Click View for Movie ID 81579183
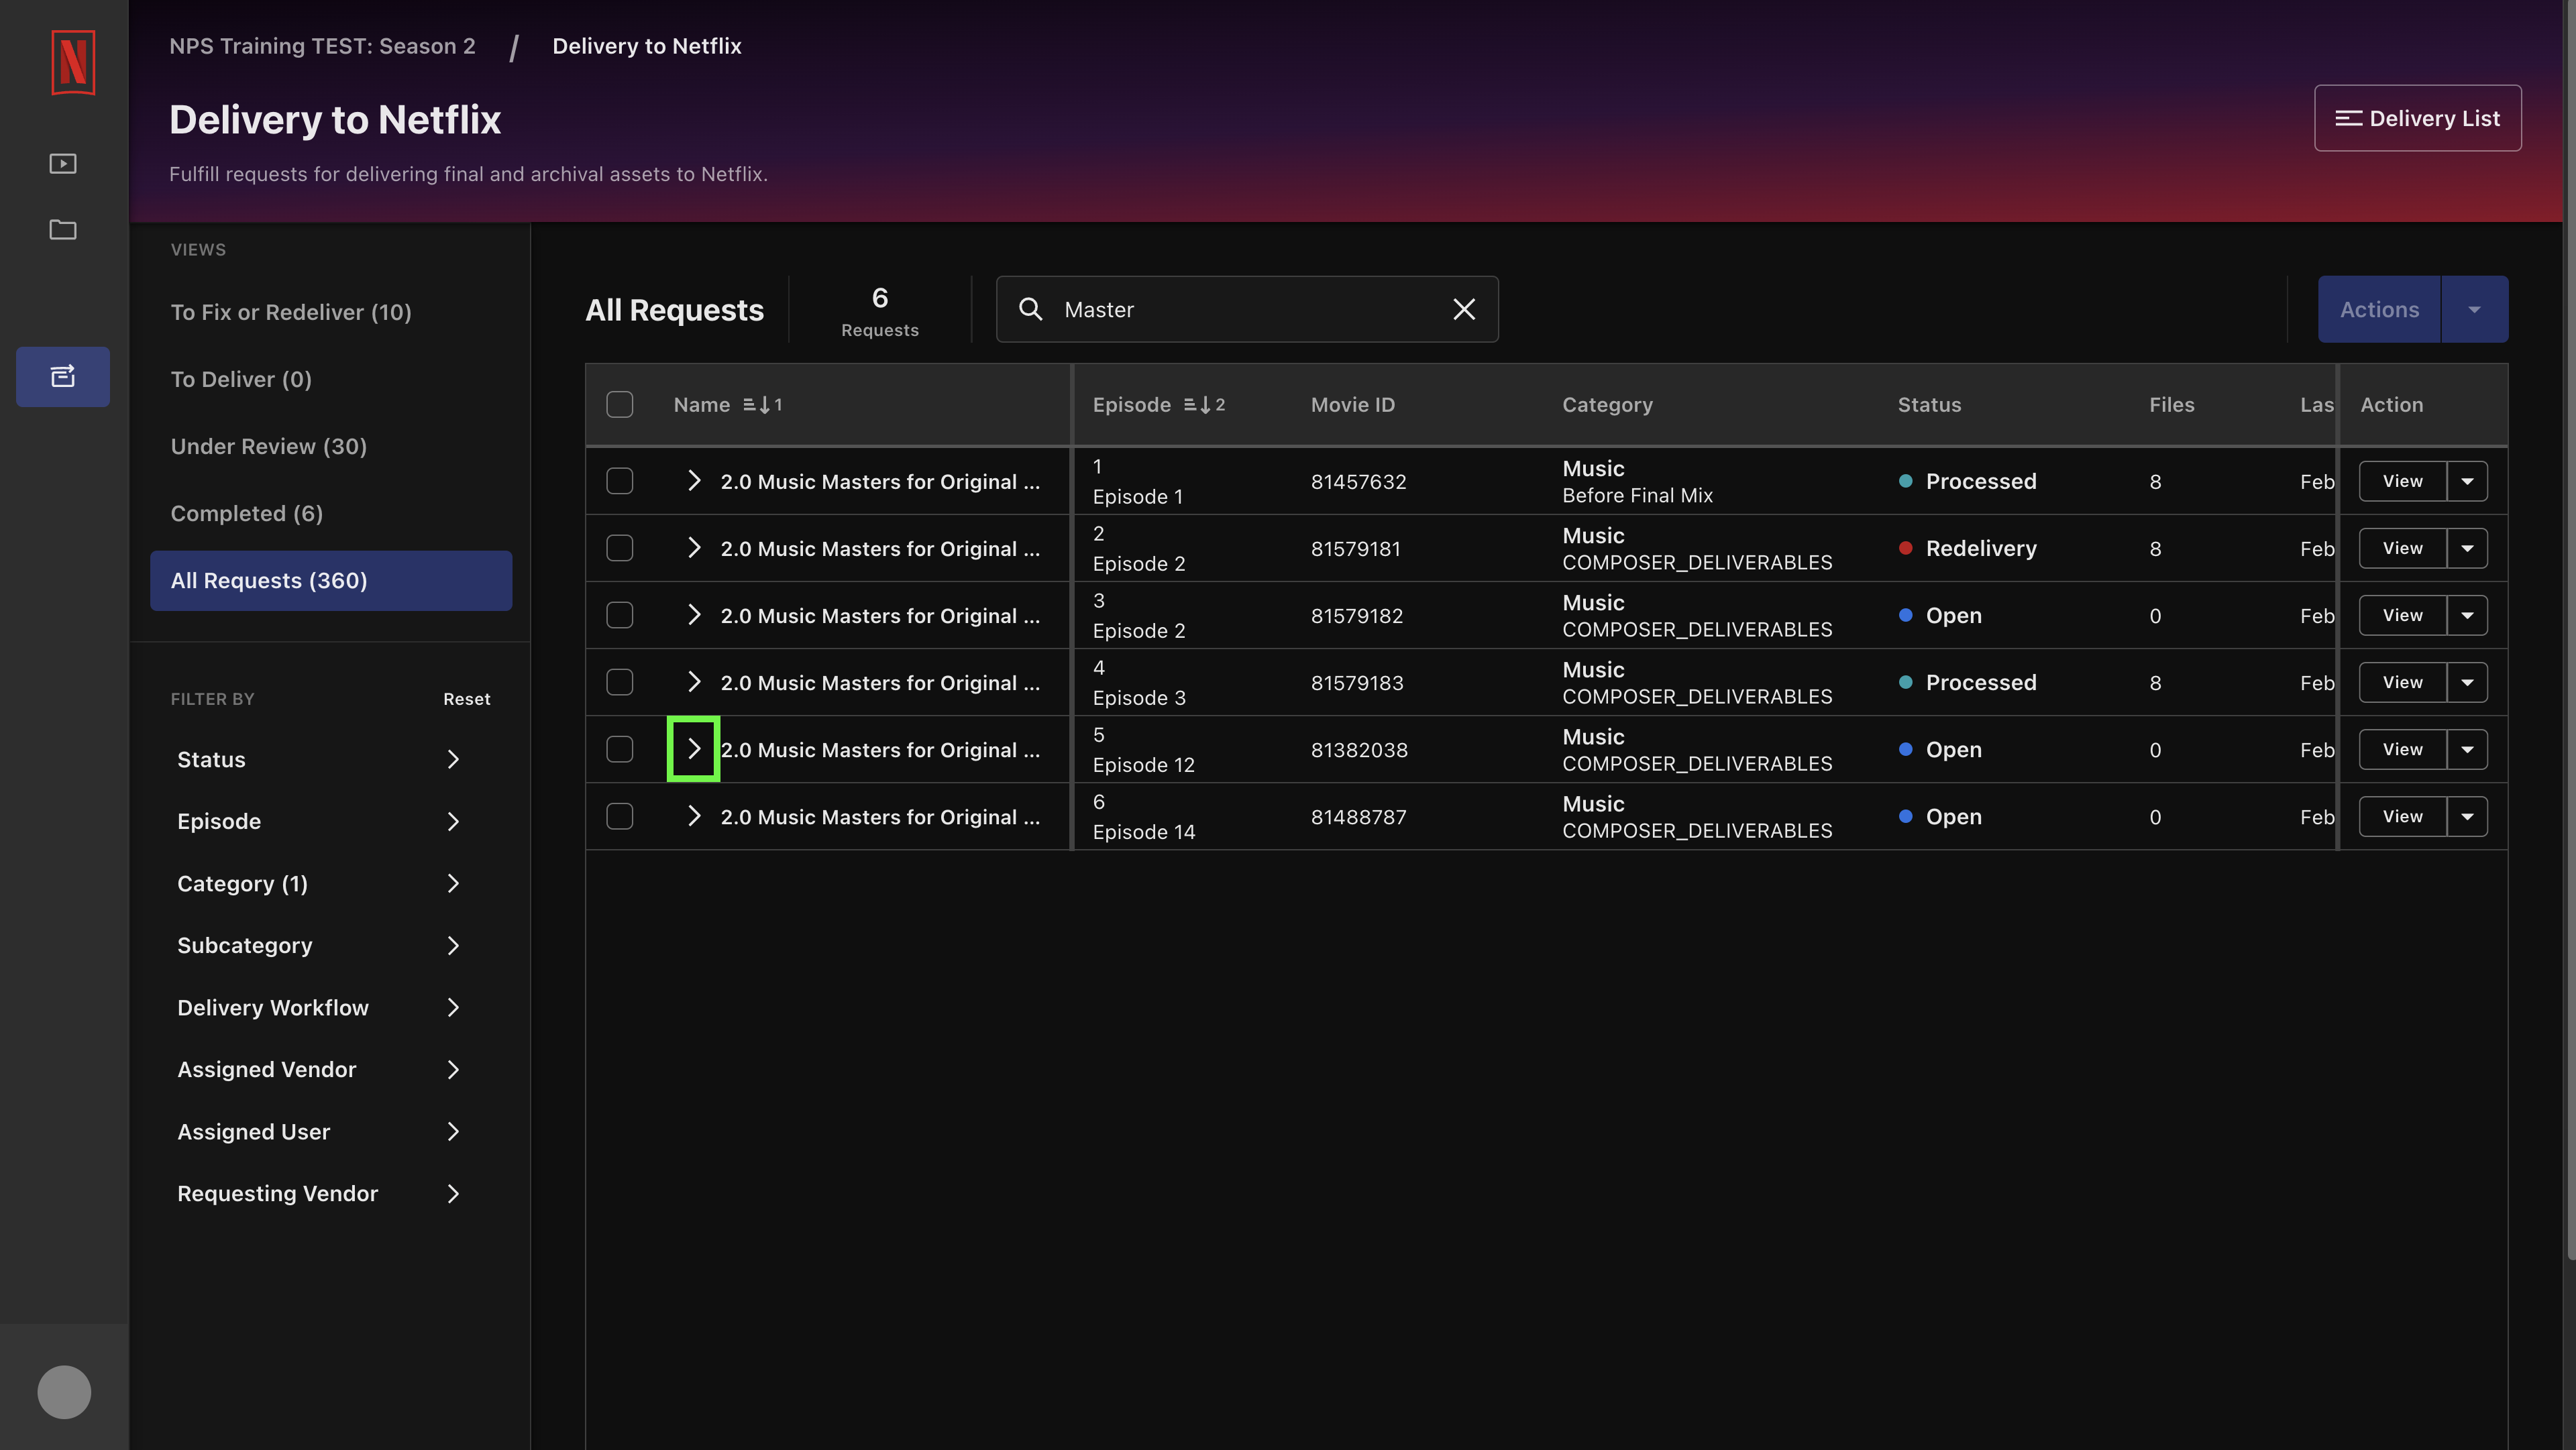Viewport: 2576px width, 1450px height. (x=2402, y=682)
